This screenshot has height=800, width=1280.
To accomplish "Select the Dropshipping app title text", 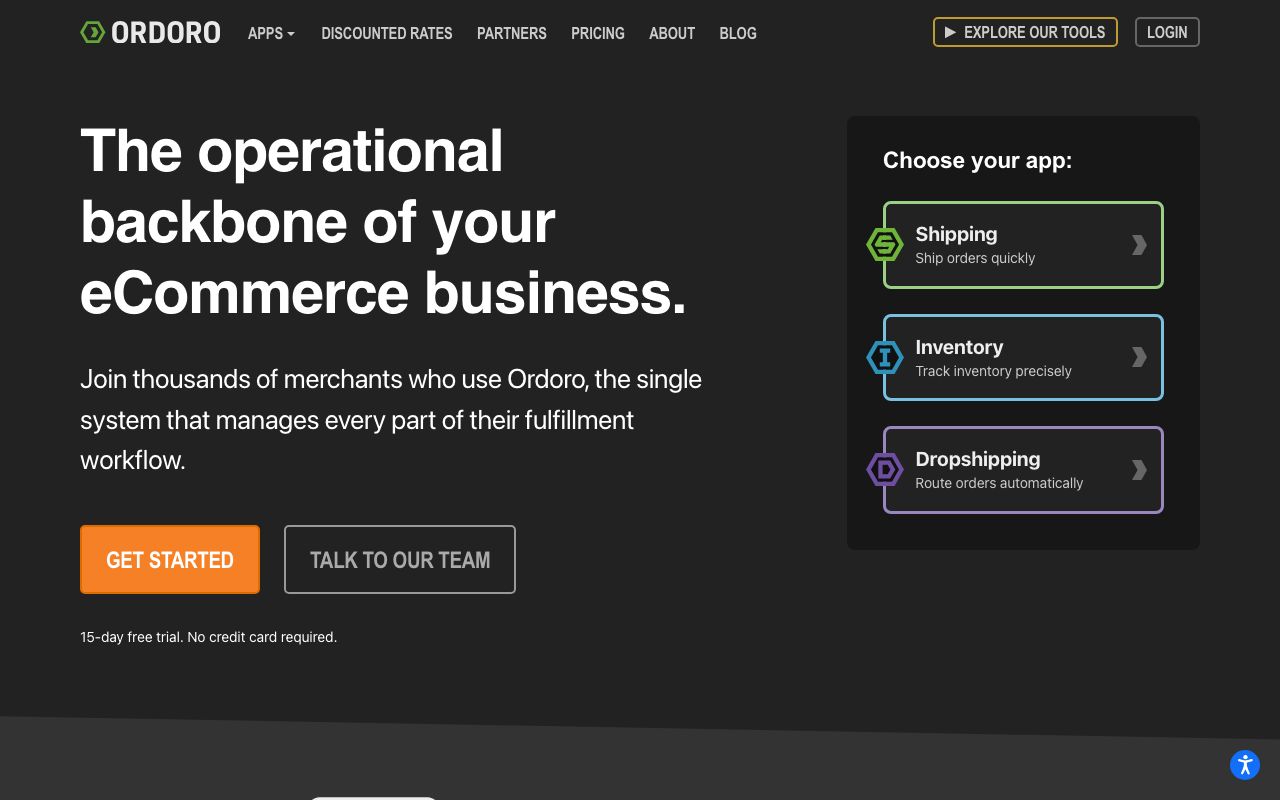I will point(977,459).
